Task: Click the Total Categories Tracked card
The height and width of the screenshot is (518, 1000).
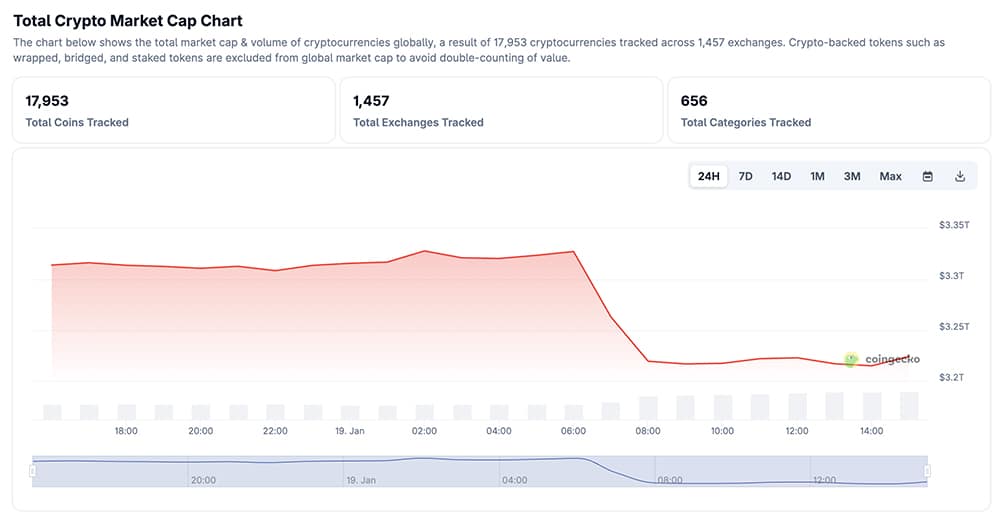Action: tap(828, 110)
